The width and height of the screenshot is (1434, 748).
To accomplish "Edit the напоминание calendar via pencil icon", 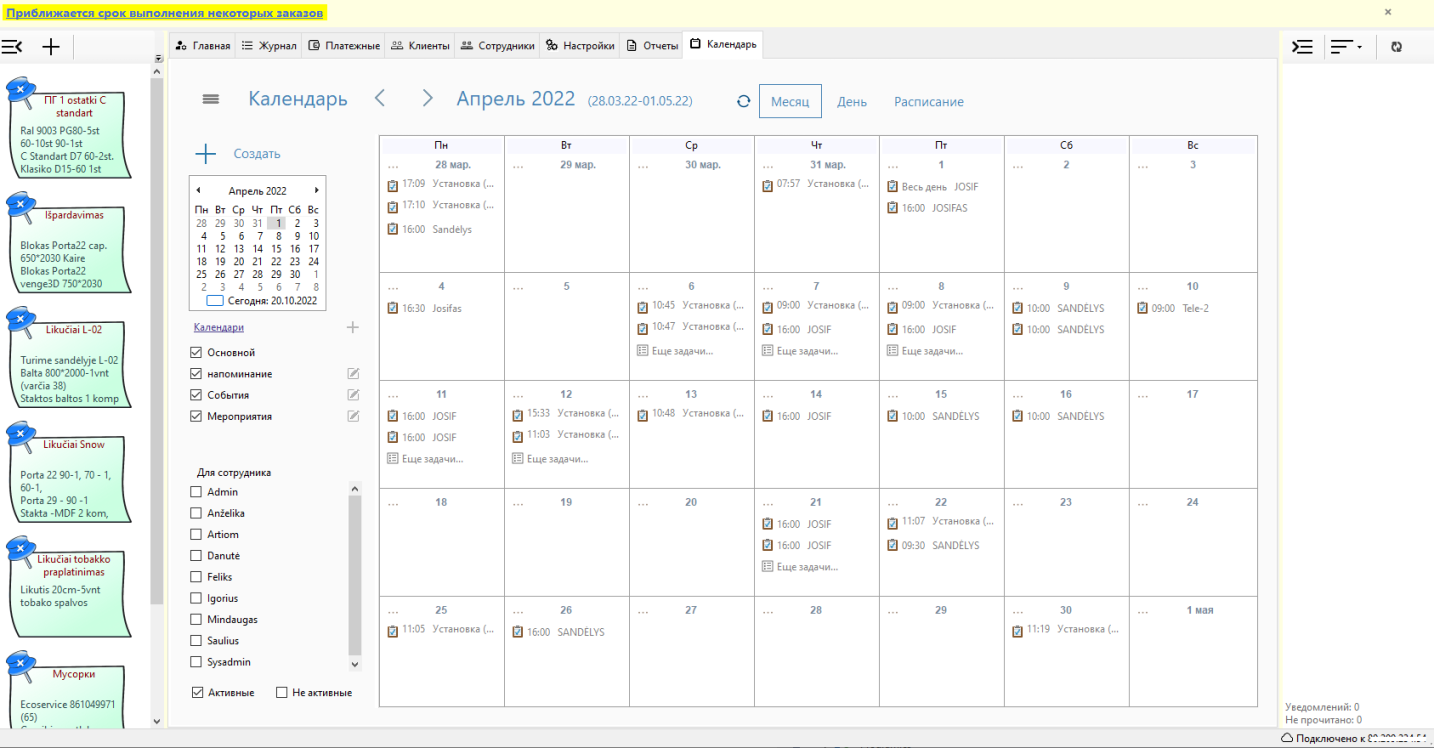I will pyautogui.click(x=352, y=373).
